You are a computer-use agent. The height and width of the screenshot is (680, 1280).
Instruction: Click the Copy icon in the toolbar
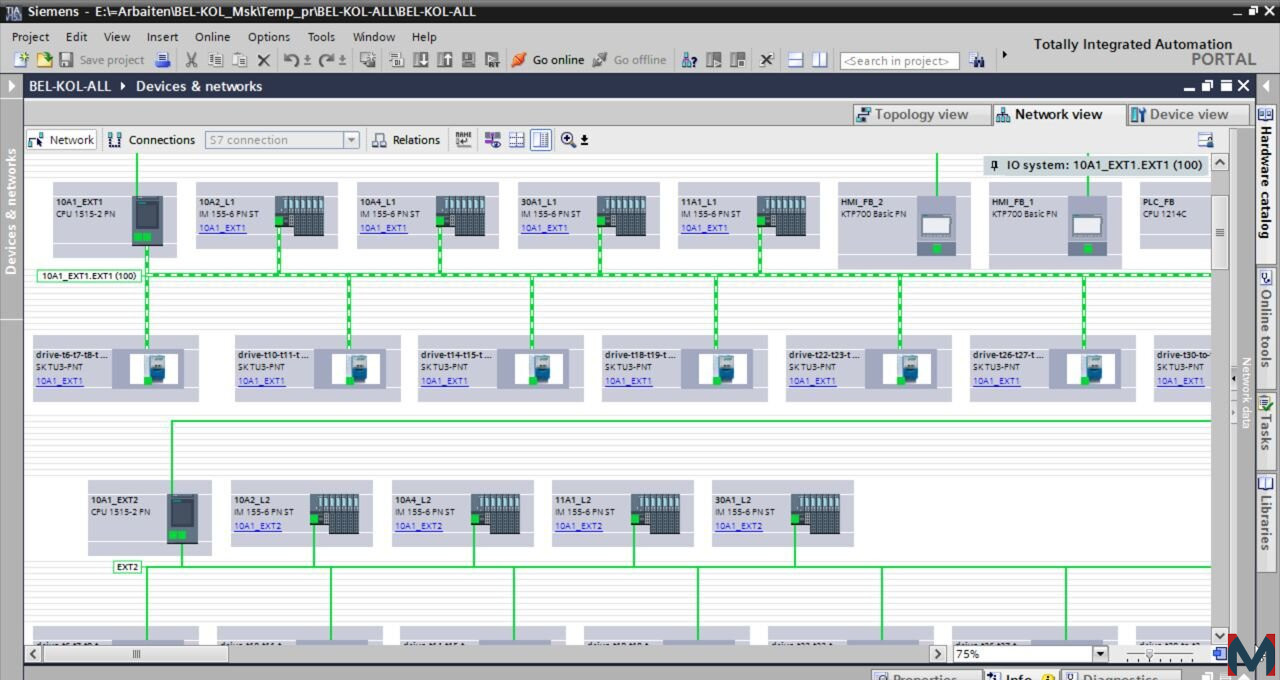pos(215,60)
